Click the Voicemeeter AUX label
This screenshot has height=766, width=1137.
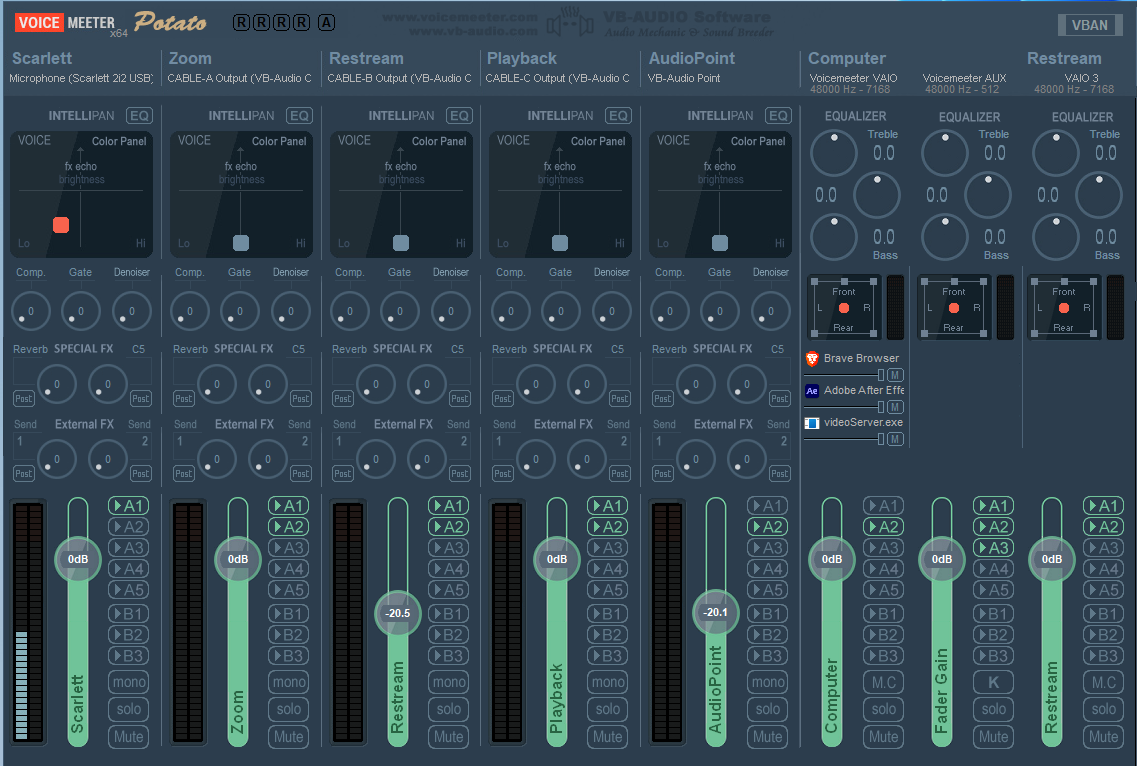point(964,78)
